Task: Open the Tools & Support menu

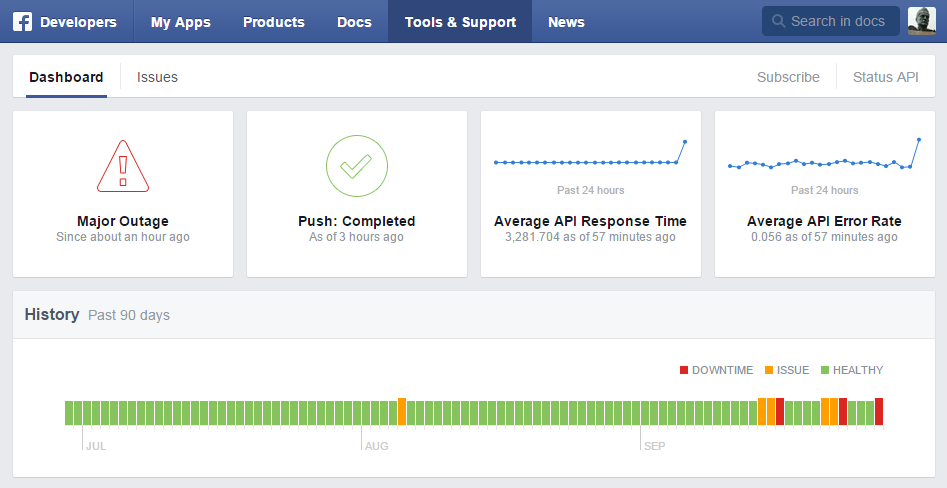Action: pos(460,22)
